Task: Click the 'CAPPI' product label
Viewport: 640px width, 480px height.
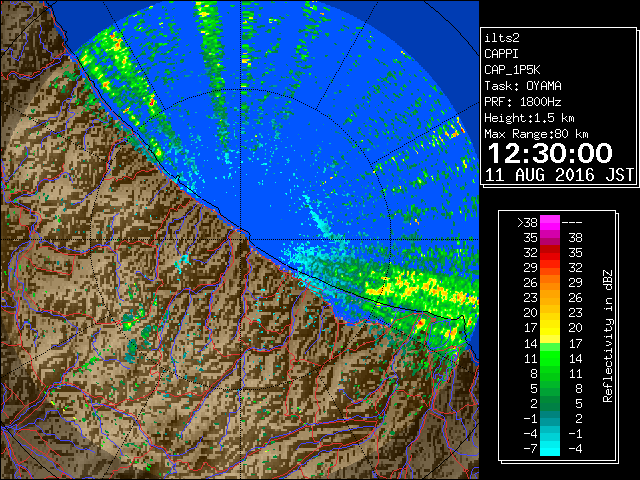Action: click(x=501, y=54)
